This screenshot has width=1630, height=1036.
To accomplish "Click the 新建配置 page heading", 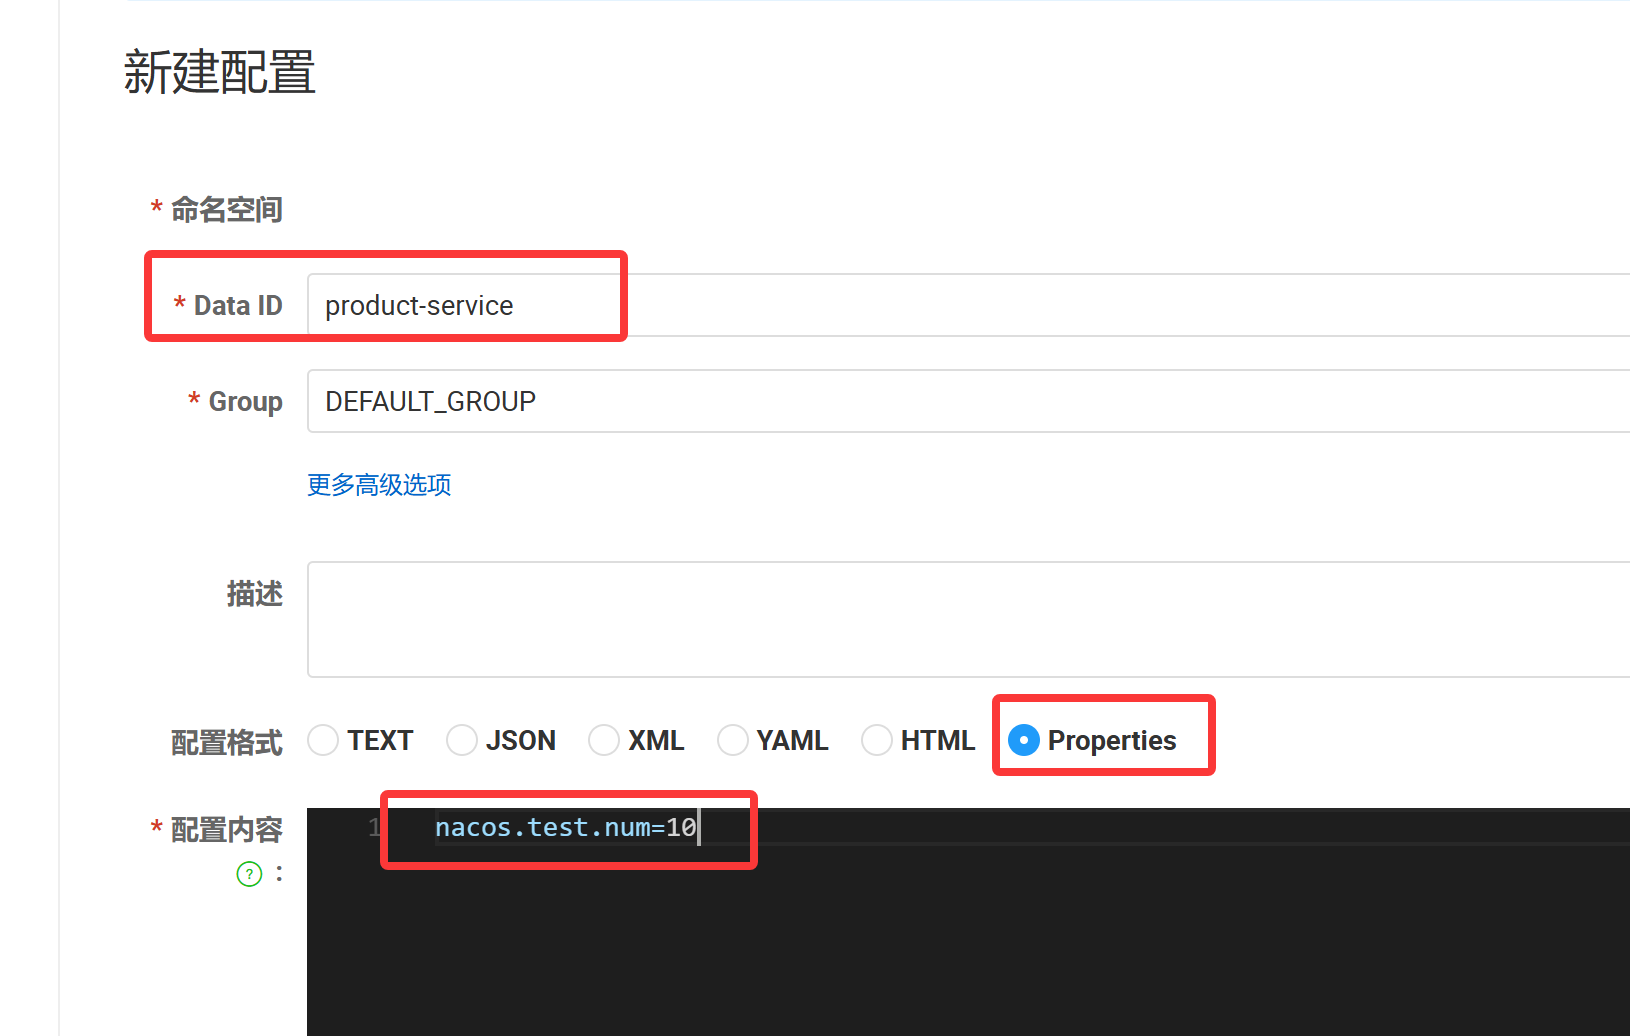I will (x=220, y=73).
